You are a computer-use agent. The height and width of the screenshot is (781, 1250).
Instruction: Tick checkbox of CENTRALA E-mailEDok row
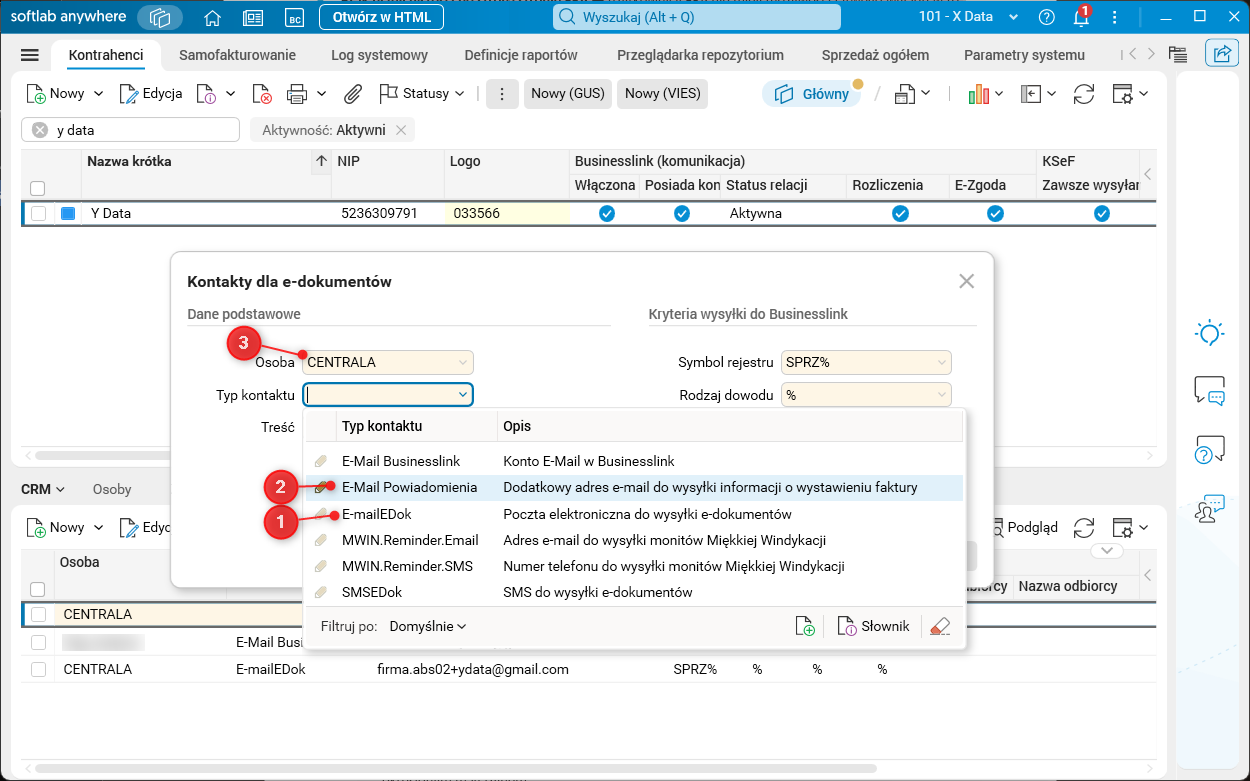pyautogui.click(x=38, y=669)
